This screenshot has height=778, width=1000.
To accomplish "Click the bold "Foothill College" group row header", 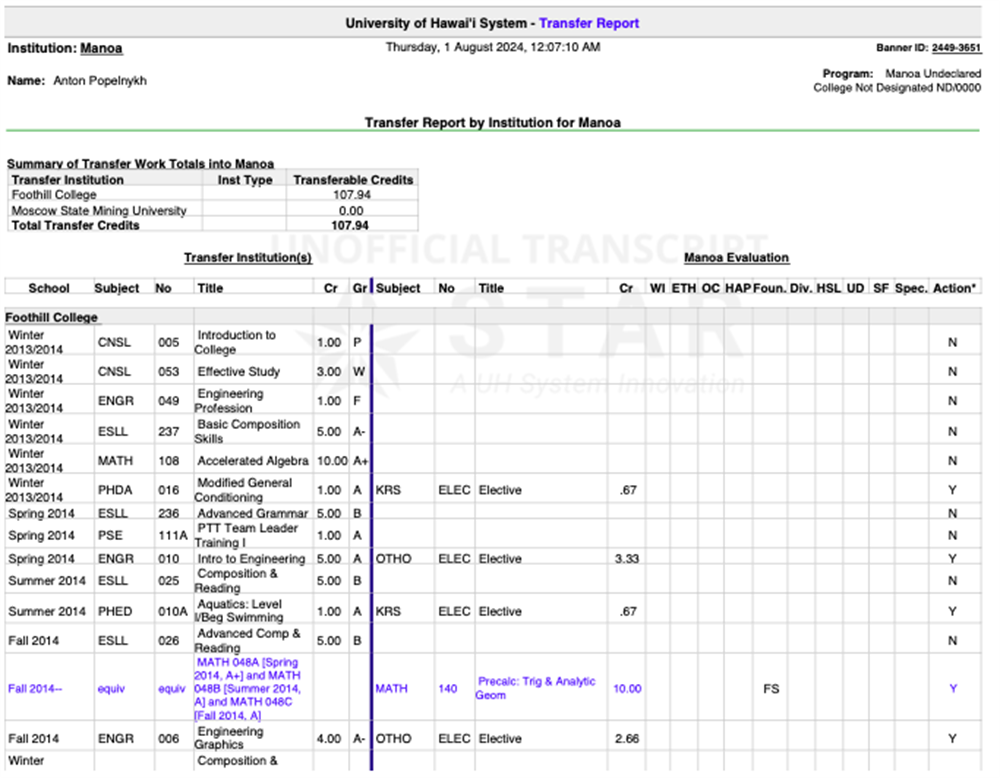I will [52, 318].
